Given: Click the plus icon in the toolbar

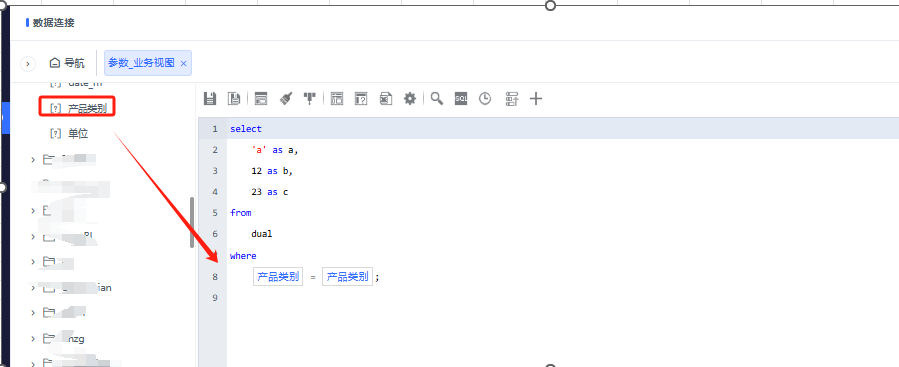Looking at the screenshot, I should (x=536, y=99).
